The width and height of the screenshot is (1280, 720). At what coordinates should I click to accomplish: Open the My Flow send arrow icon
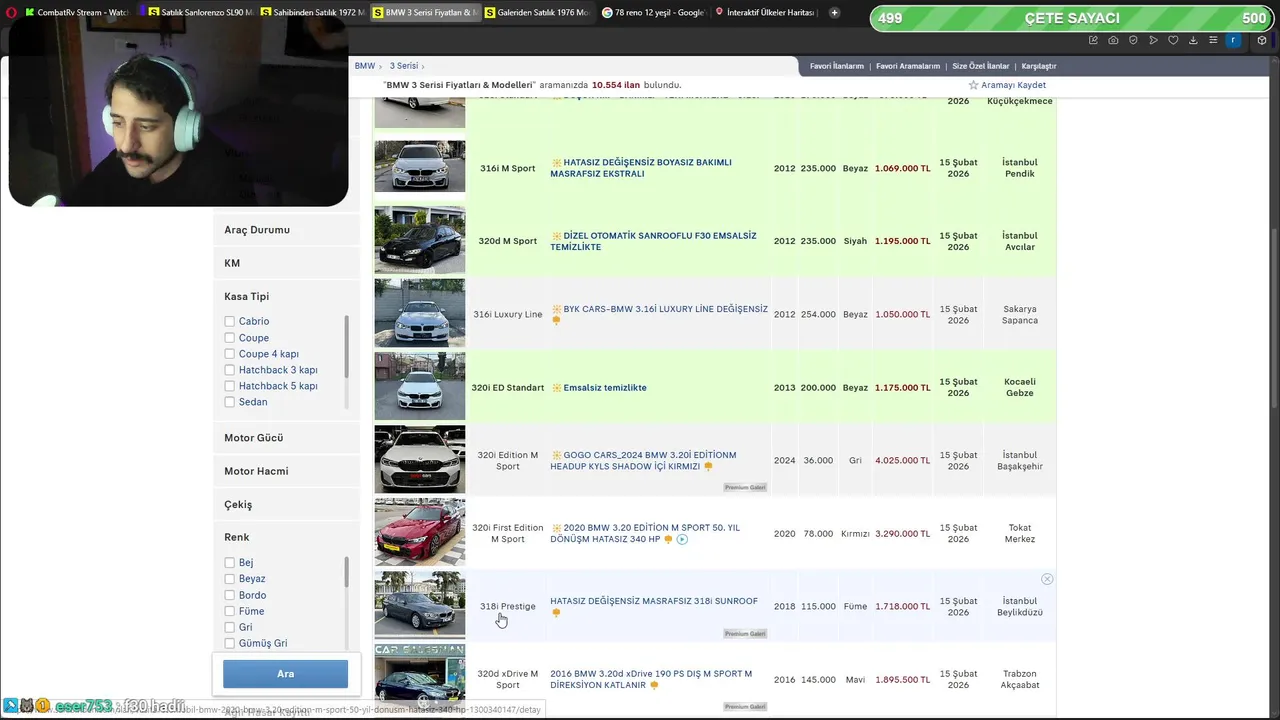1153,40
